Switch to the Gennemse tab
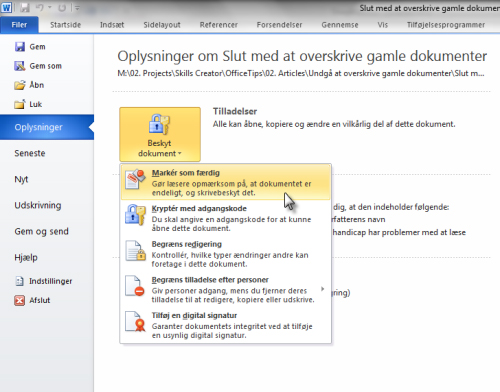The height and width of the screenshot is (392, 500). [340, 25]
